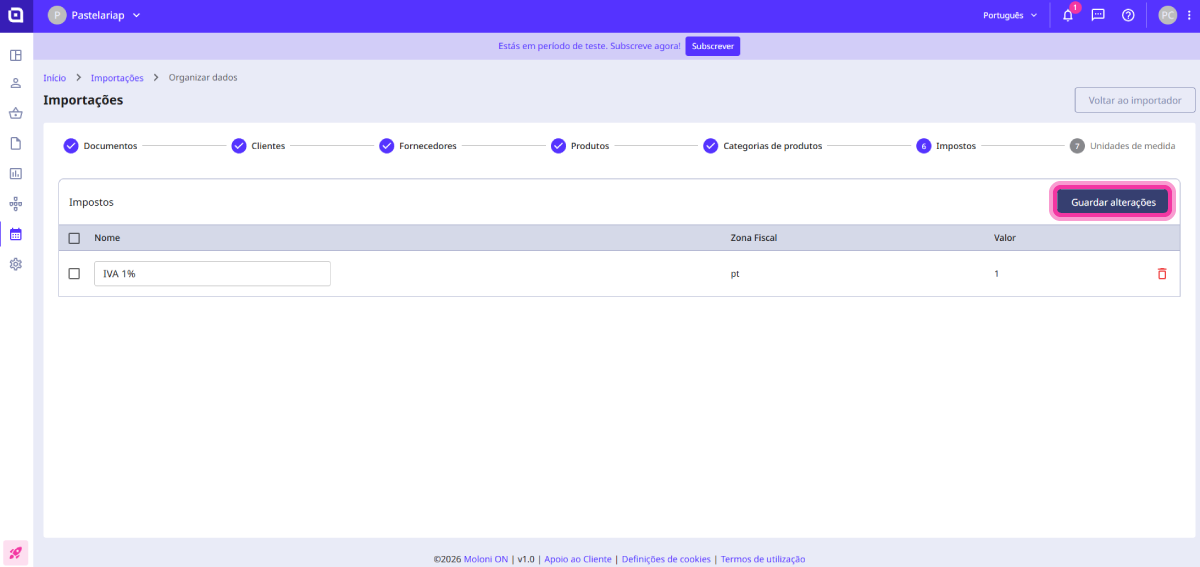Screen dimensions: 1200x567
Task: Click the rocket icon at bottom left
Action: 16,552
